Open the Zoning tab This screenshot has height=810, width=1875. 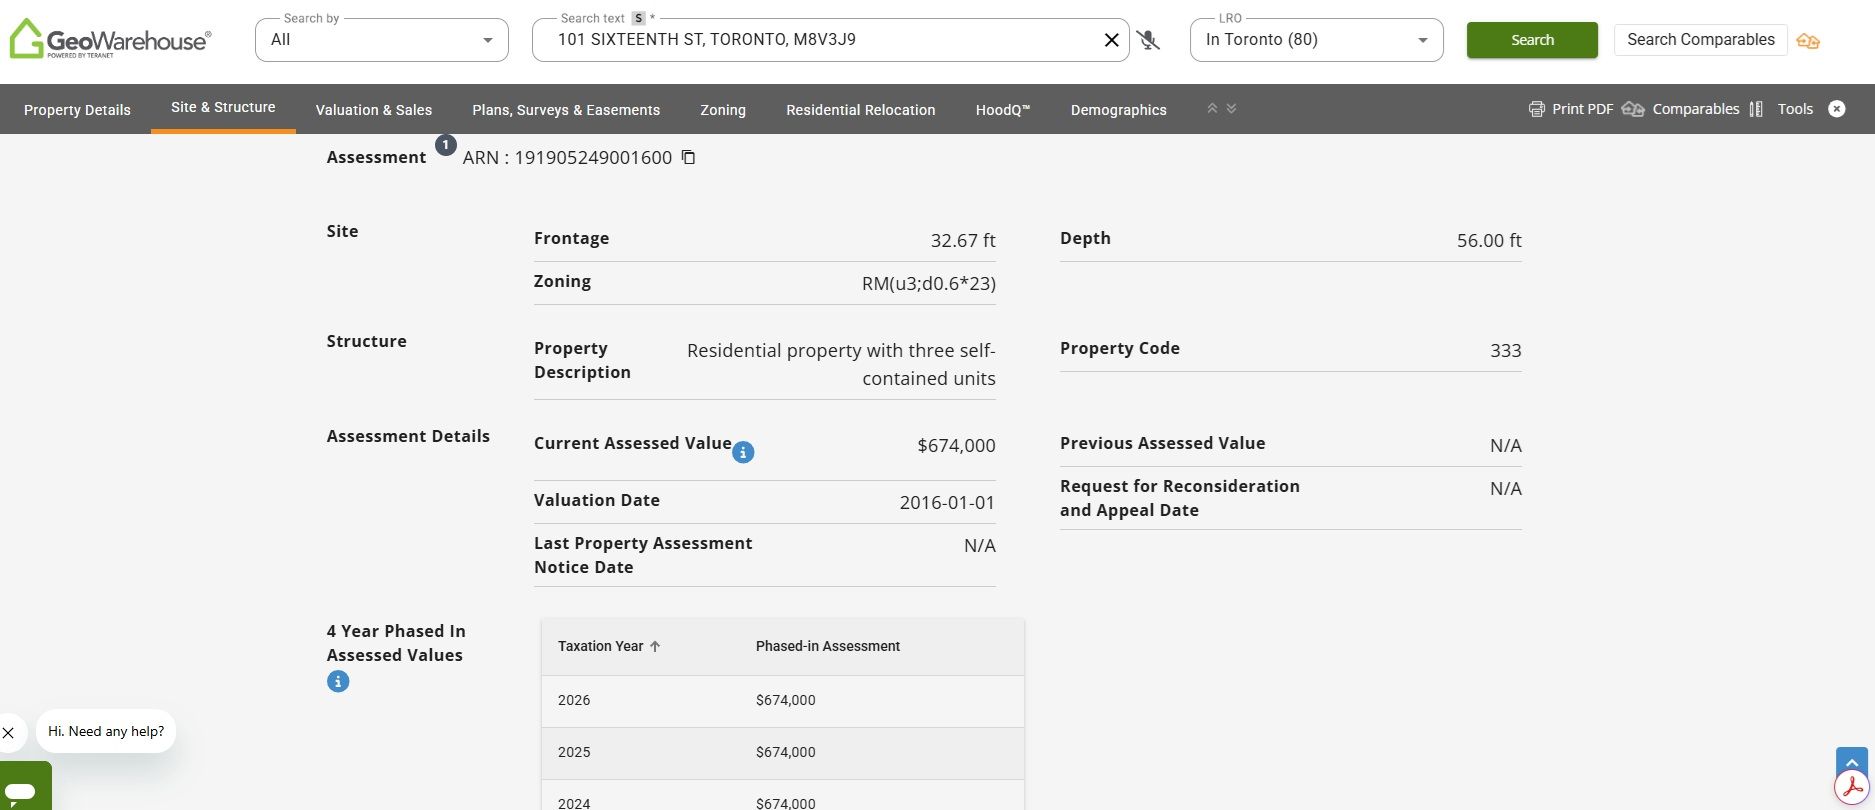(722, 110)
